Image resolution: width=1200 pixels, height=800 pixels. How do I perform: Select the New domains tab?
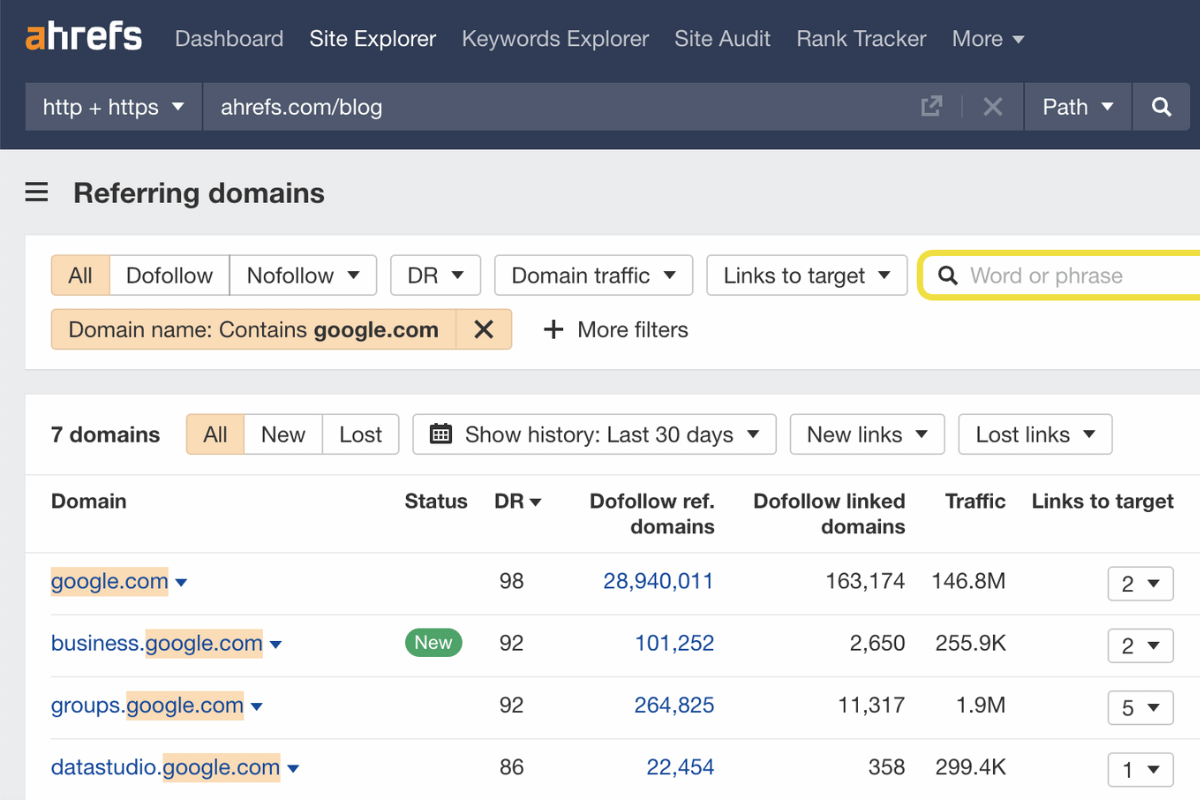283,434
